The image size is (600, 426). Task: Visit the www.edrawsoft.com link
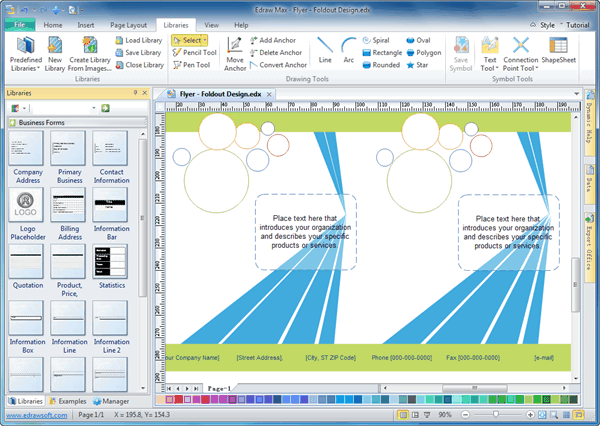[x=35, y=414]
